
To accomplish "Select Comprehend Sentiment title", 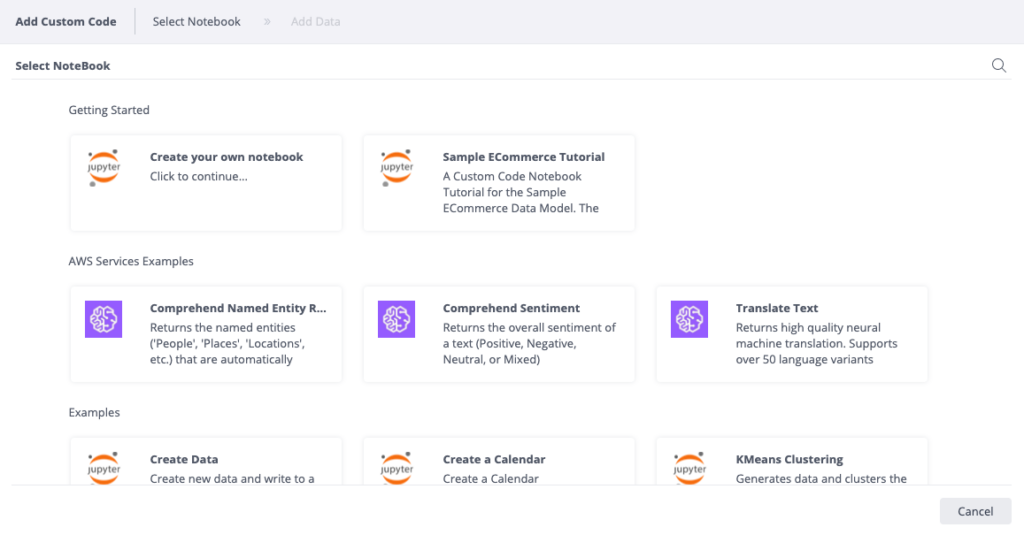I will tap(511, 308).
